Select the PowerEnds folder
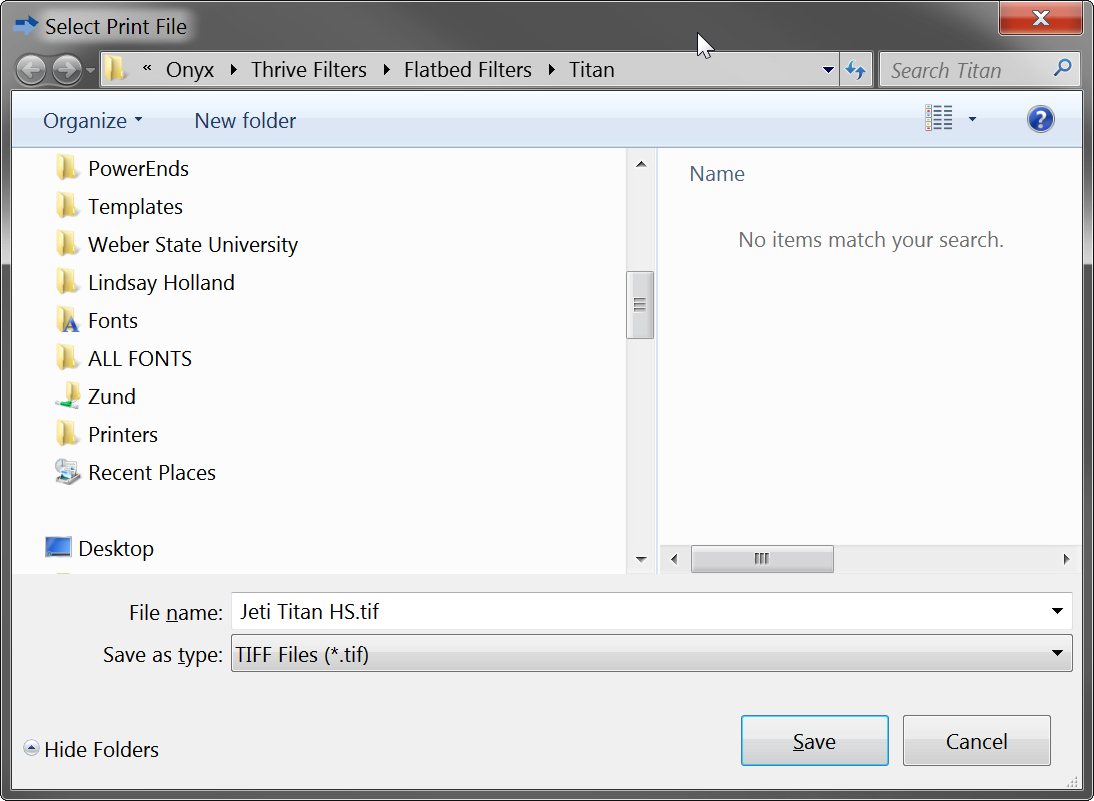The height and width of the screenshot is (801, 1094). click(x=138, y=168)
